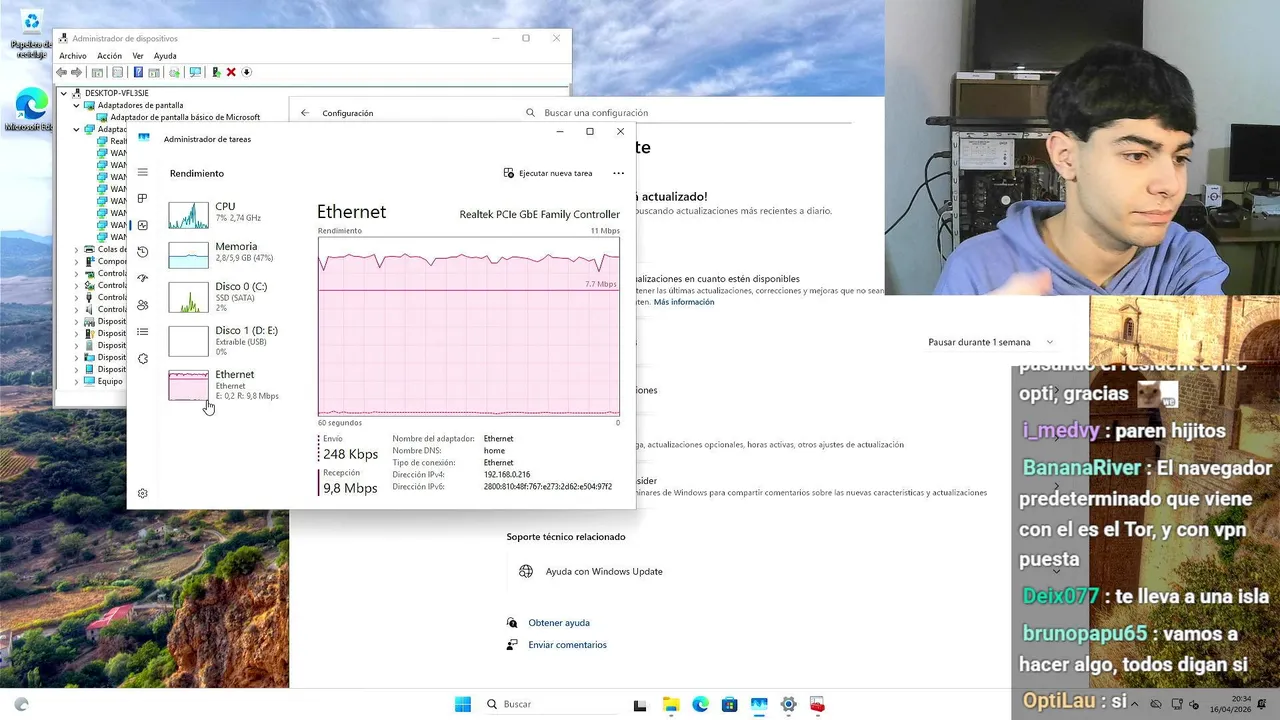Select Performance page icon in Task Manager

(143, 225)
